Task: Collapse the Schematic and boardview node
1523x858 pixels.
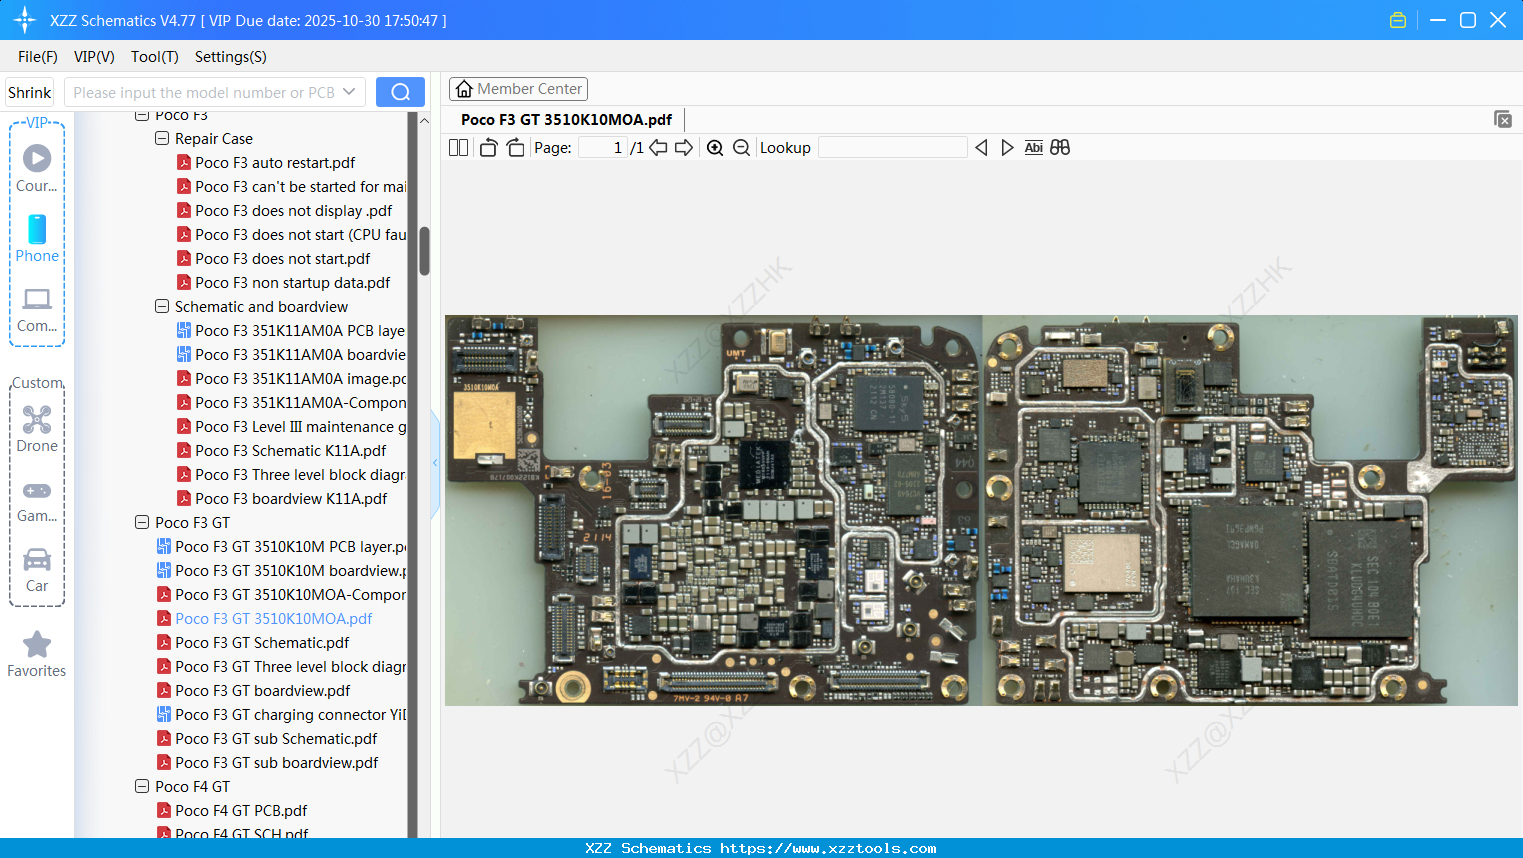Action: click(162, 307)
